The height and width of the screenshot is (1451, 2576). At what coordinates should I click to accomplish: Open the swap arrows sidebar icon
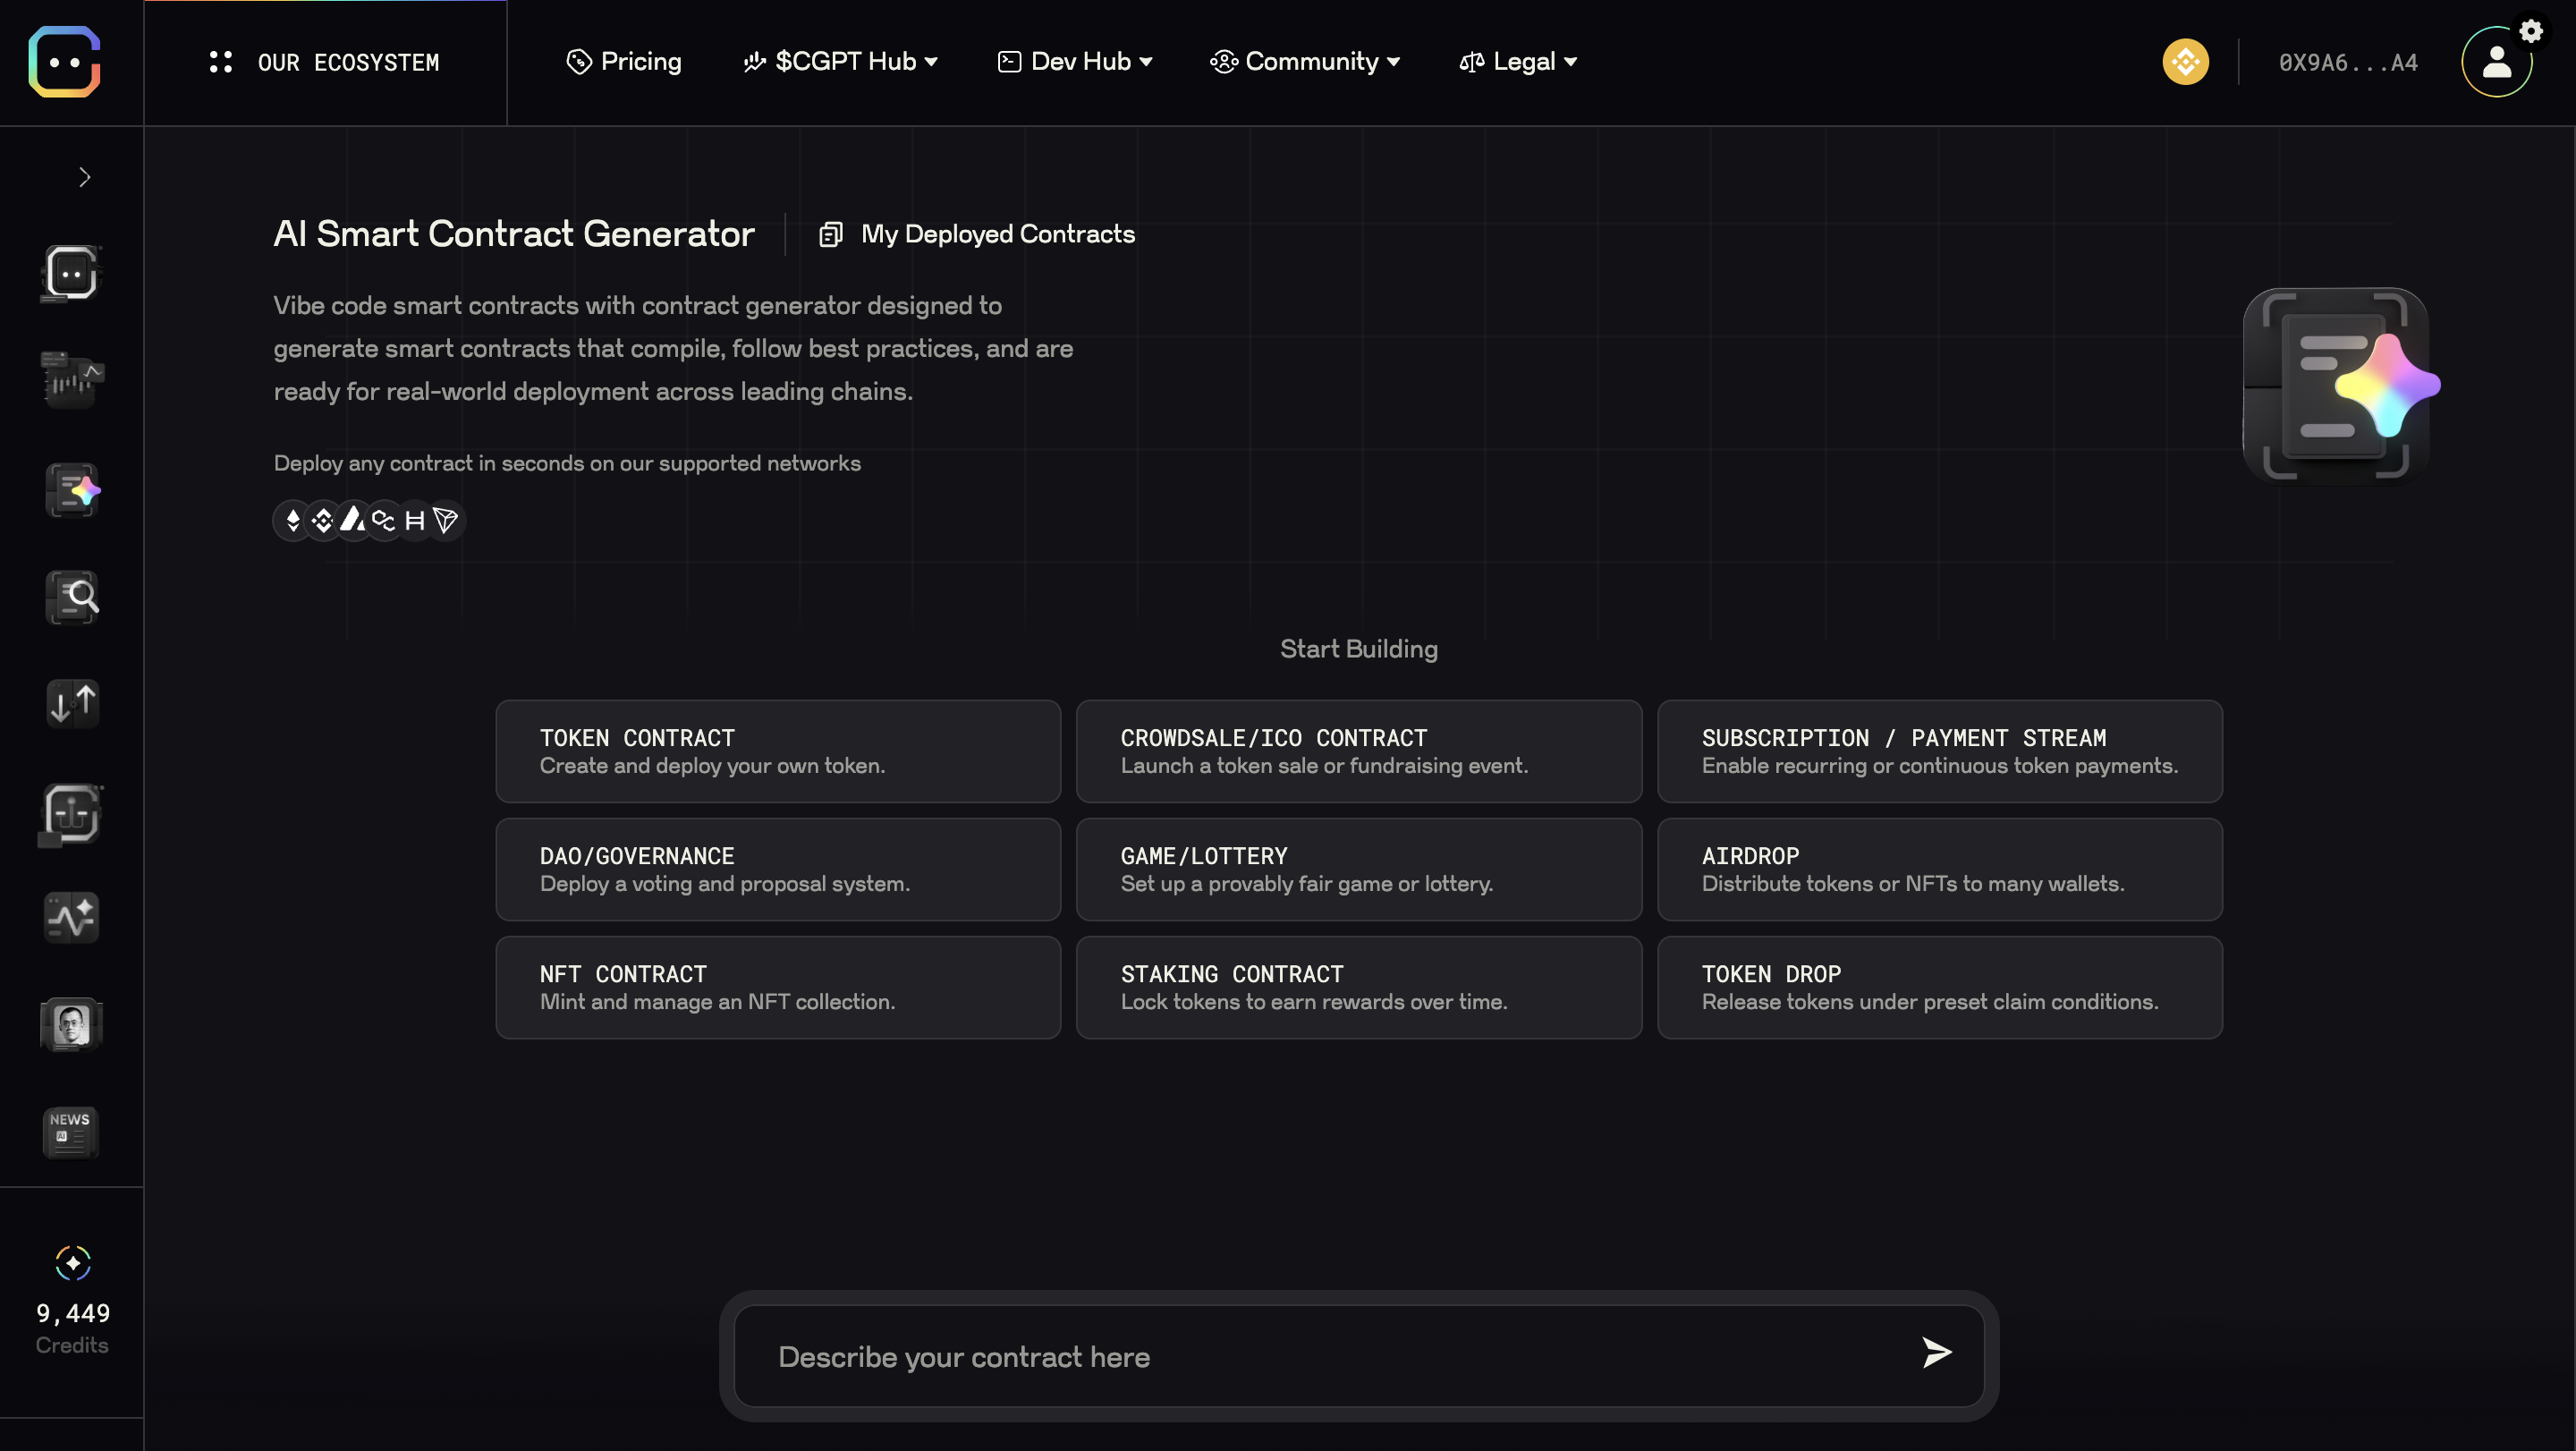(x=72, y=704)
